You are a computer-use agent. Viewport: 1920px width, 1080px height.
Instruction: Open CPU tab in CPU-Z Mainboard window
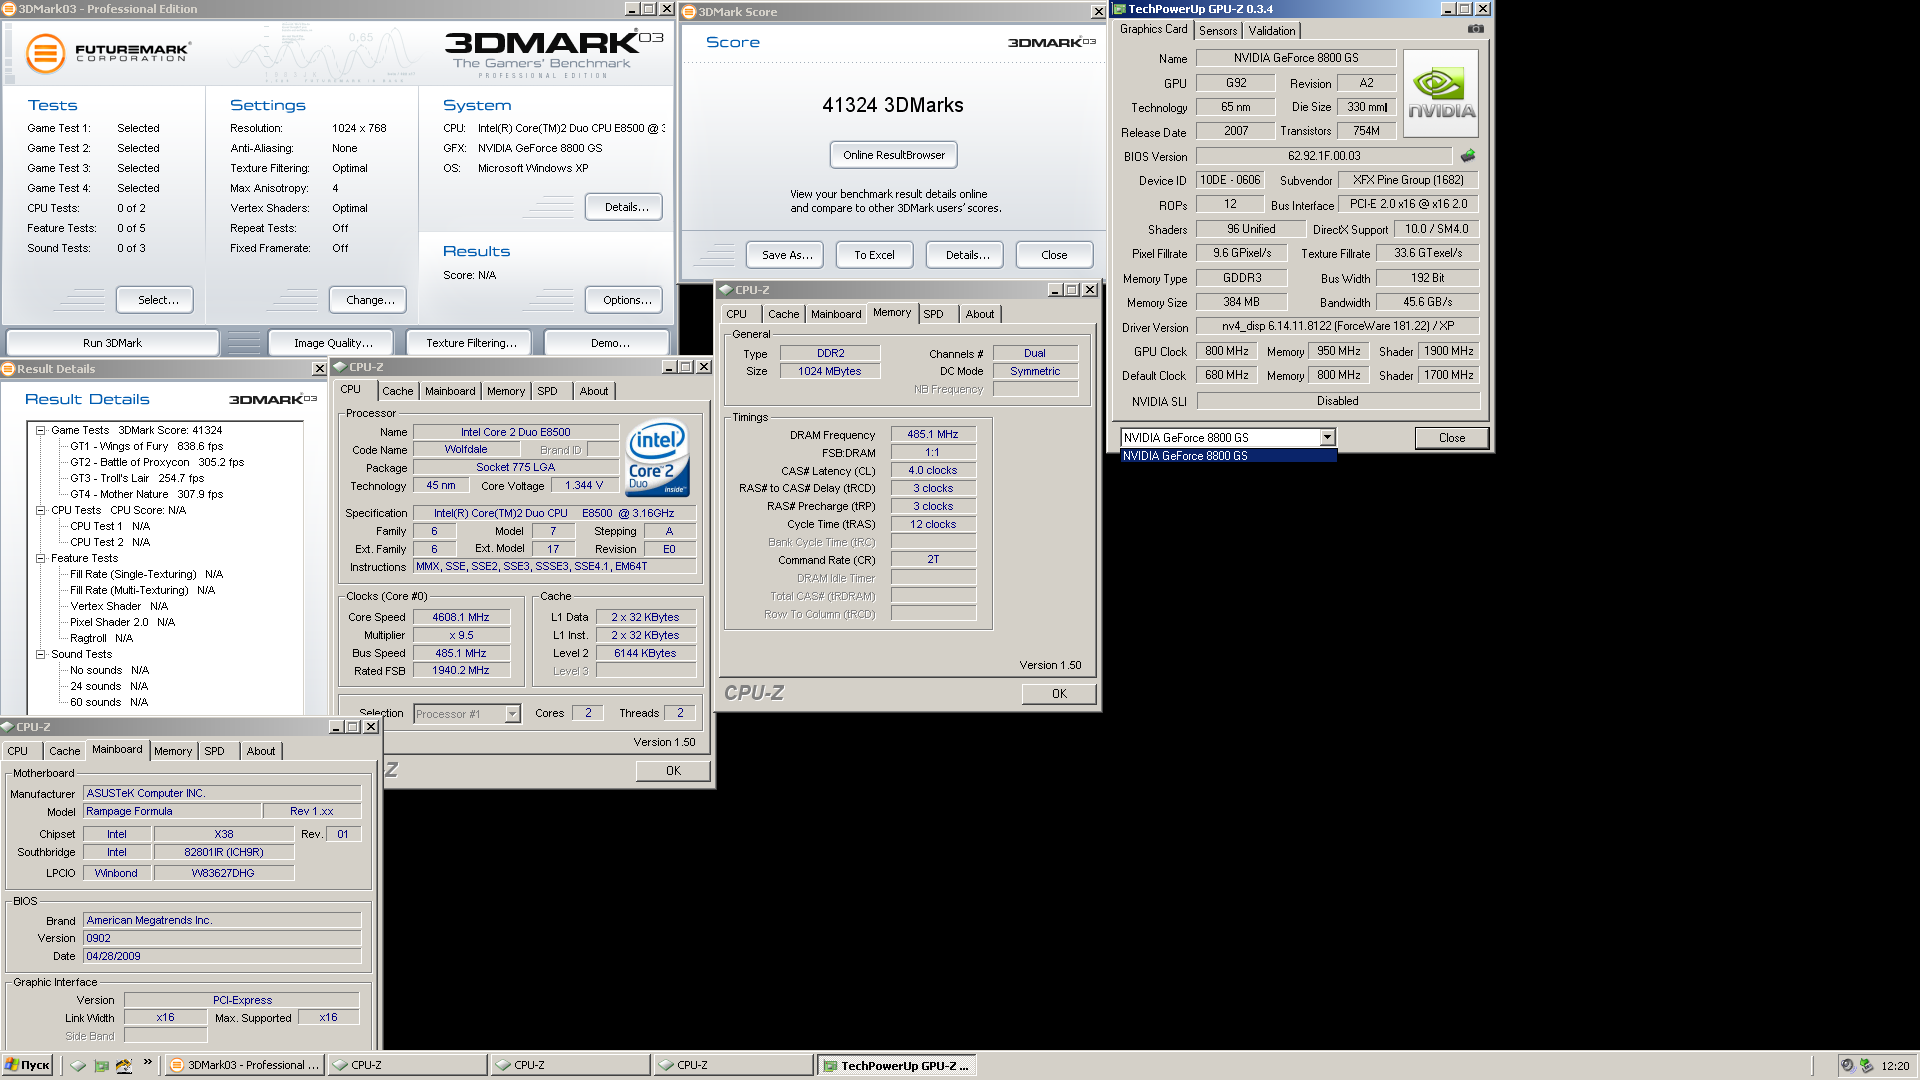18,751
